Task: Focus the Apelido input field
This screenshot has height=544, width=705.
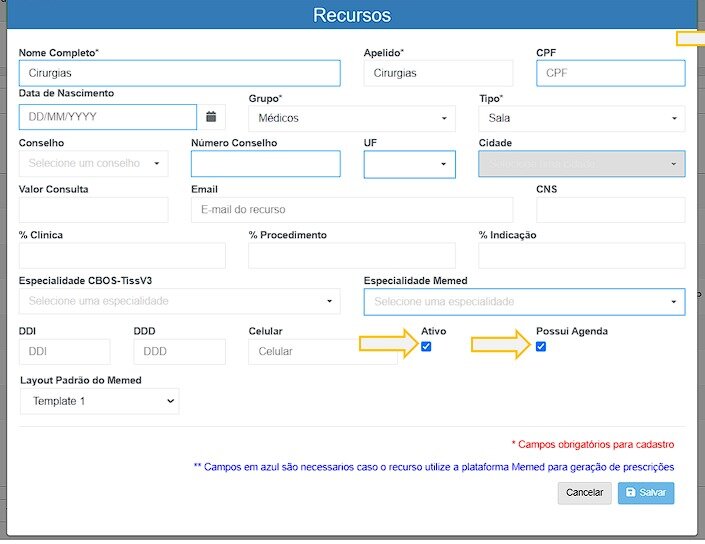Action: [x=438, y=73]
